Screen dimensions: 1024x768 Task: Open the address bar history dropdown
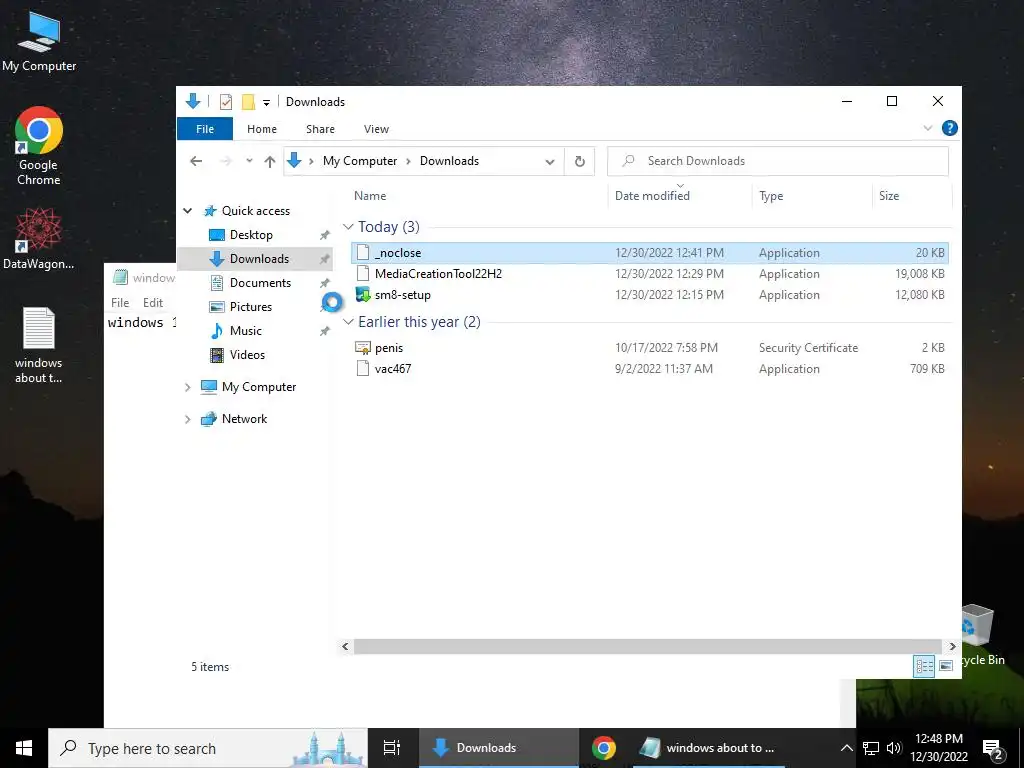pyautogui.click(x=550, y=161)
